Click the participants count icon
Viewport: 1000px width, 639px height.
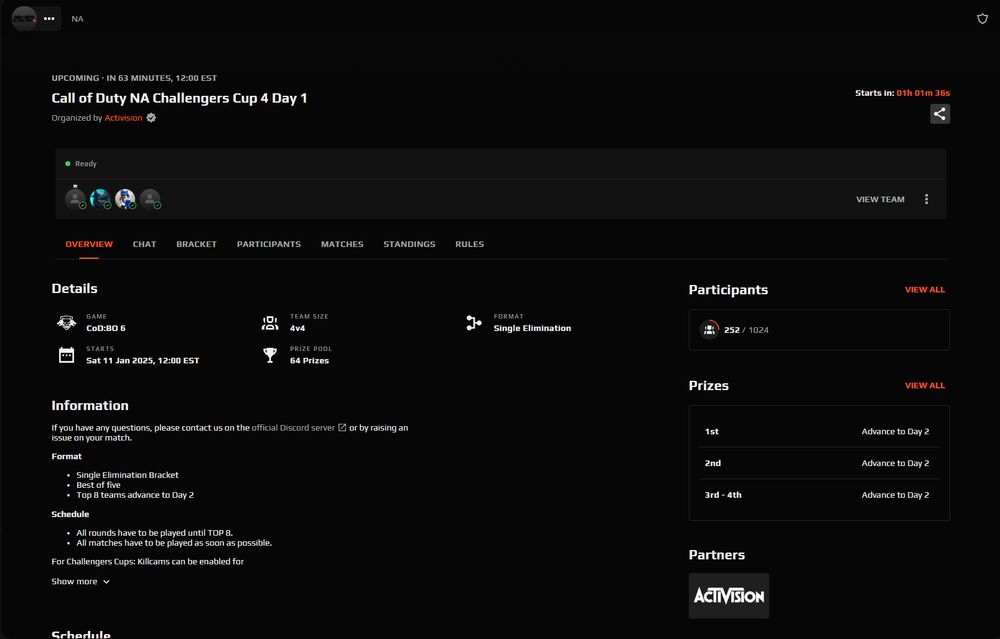pyautogui.click(x=709, y=330)
